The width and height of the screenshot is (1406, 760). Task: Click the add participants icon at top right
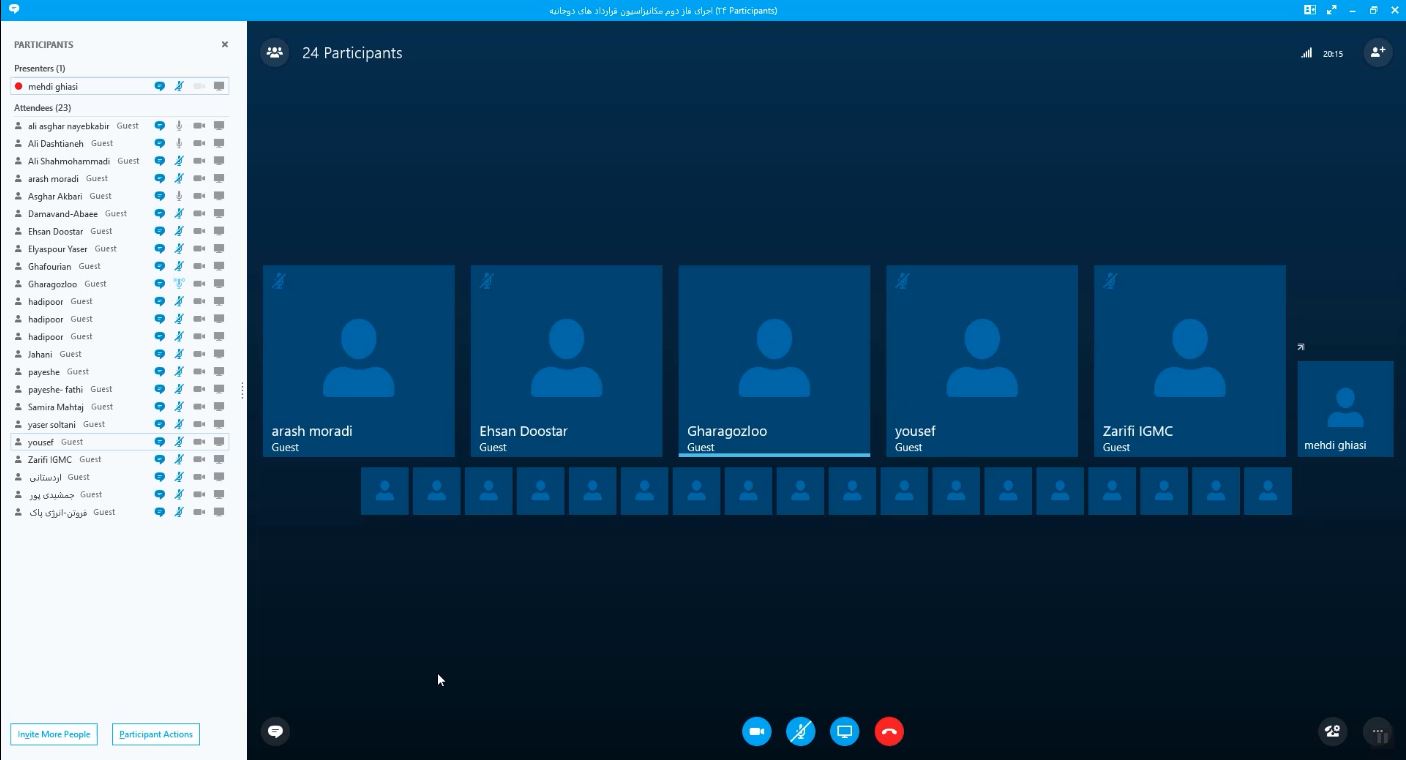point(1378,53)
